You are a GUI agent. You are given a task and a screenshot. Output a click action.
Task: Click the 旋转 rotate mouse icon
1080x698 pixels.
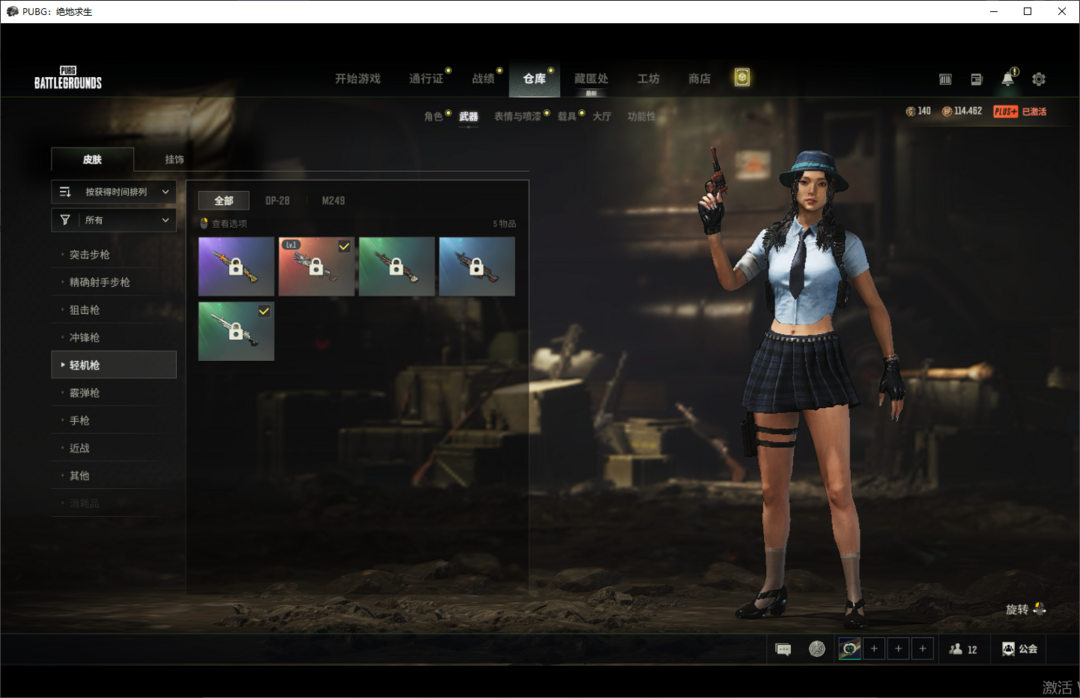(x=1039, y=608)
